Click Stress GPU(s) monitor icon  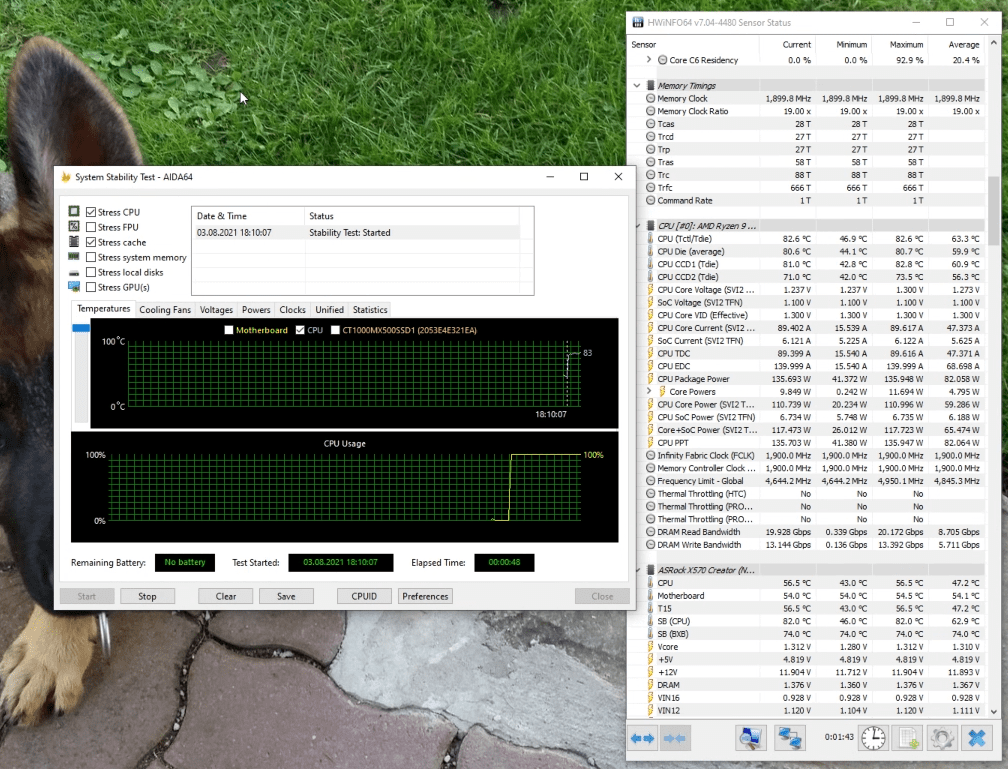tap(74, 287)
